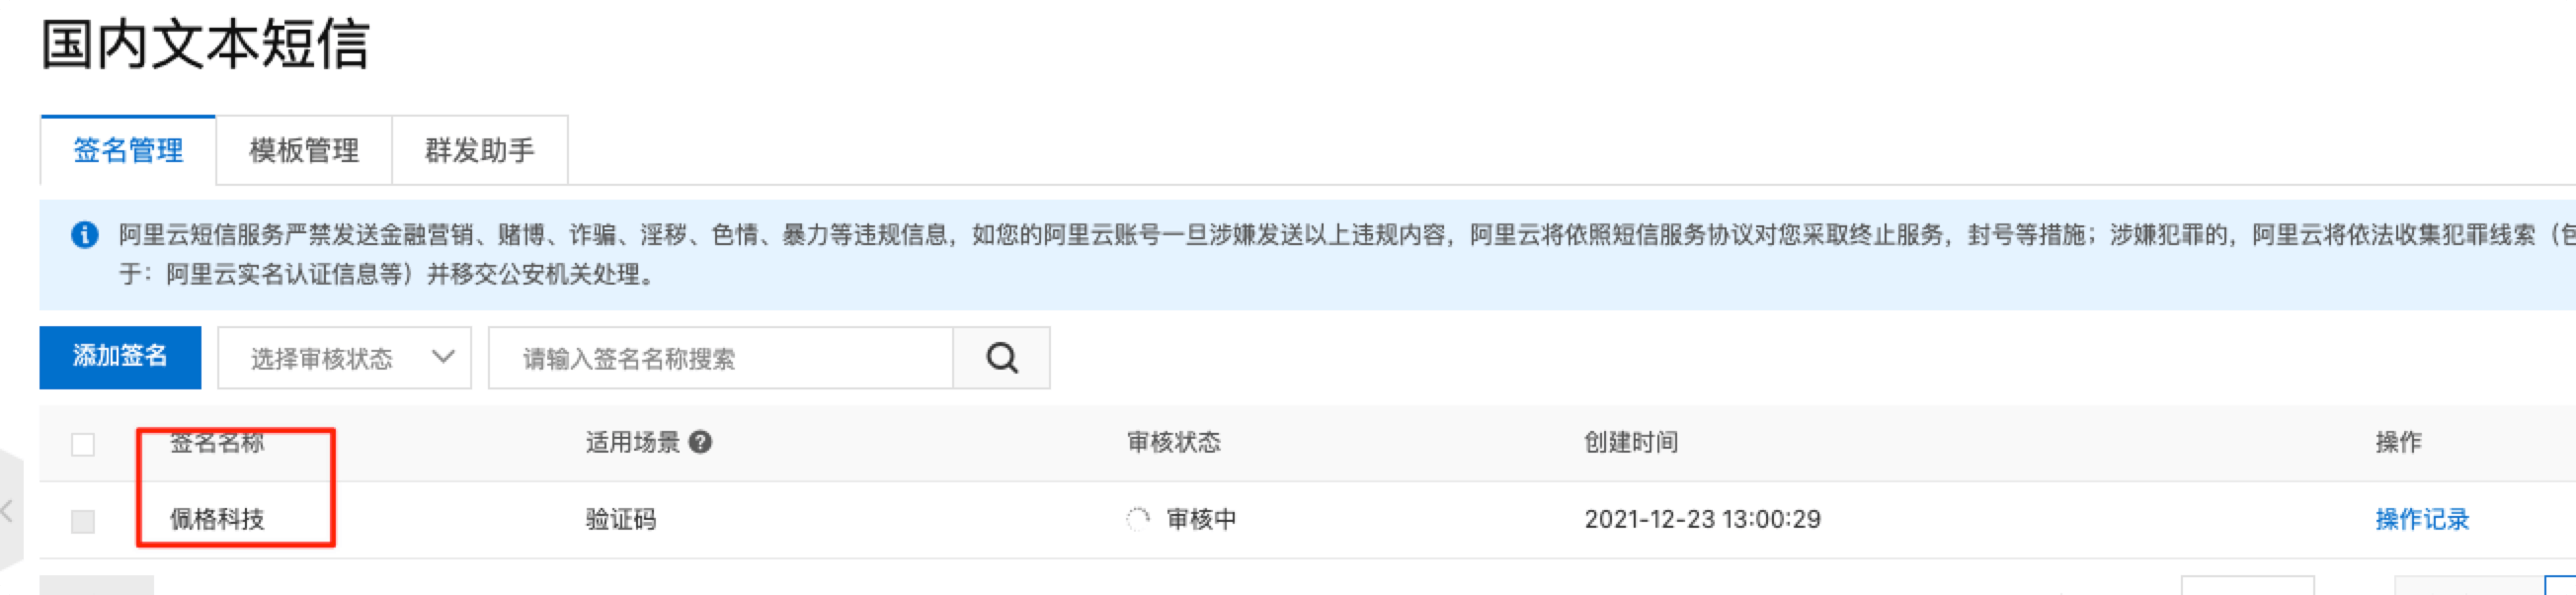The height and width of the screenshot is (595, 2576).
Task: Check the checkbox for 佩格科技 row
Action: coord(83,520)
